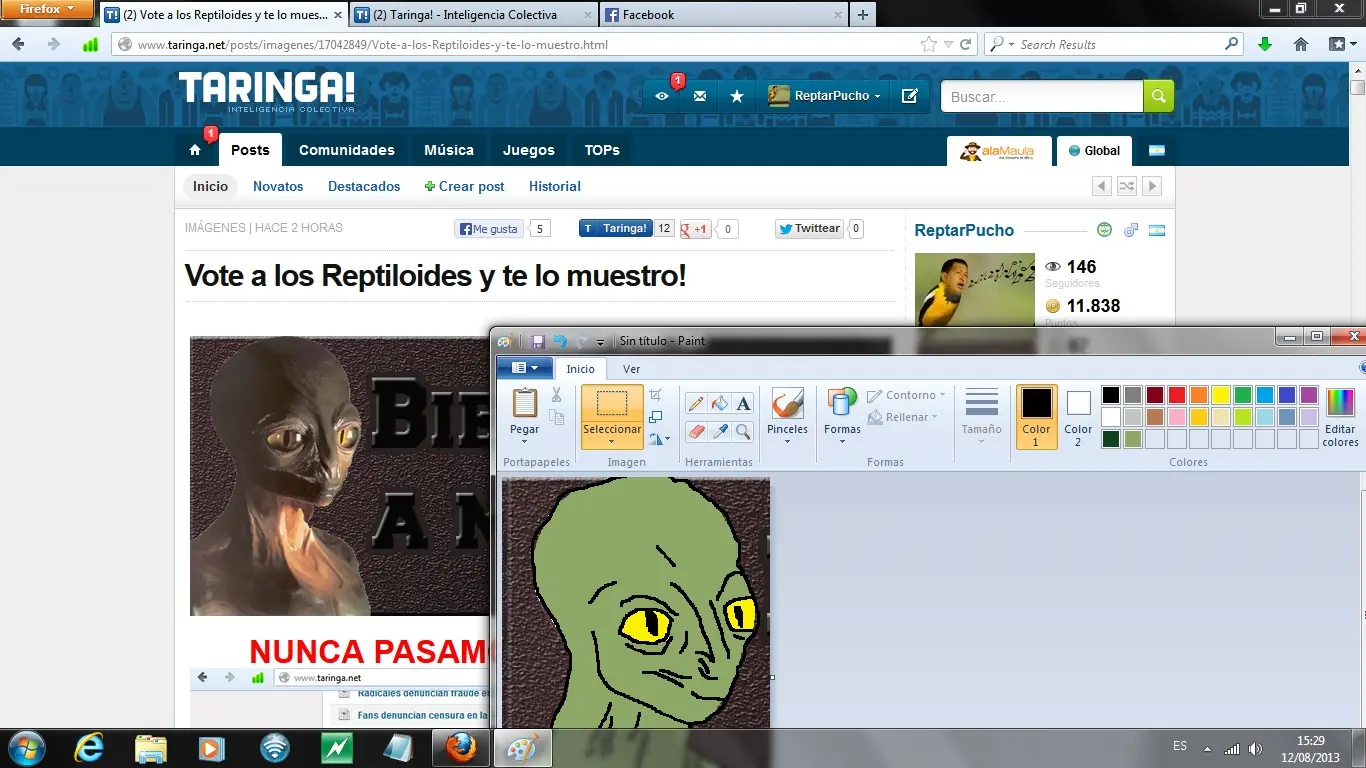This screenshot has width=1366, height=768.
Task: Open the Firefox application menu
Action: pyautogui.click(x=47, y=10)
